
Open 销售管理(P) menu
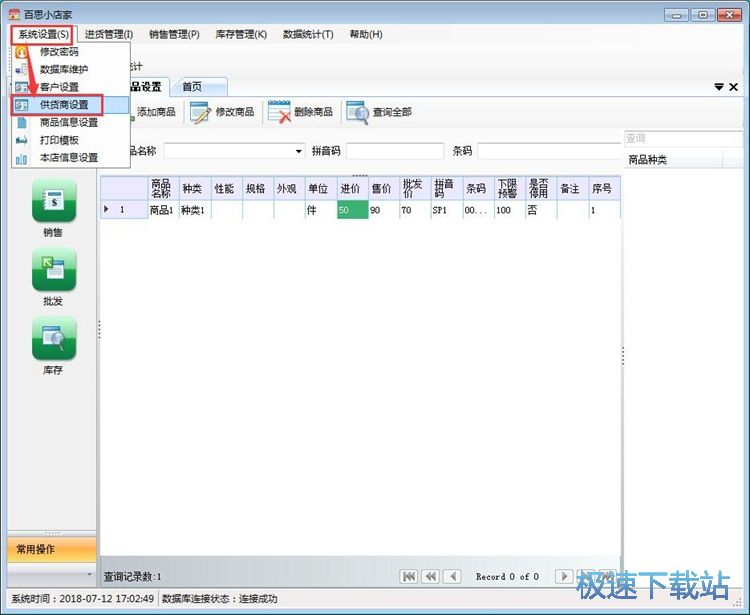[x=174, y=34]
